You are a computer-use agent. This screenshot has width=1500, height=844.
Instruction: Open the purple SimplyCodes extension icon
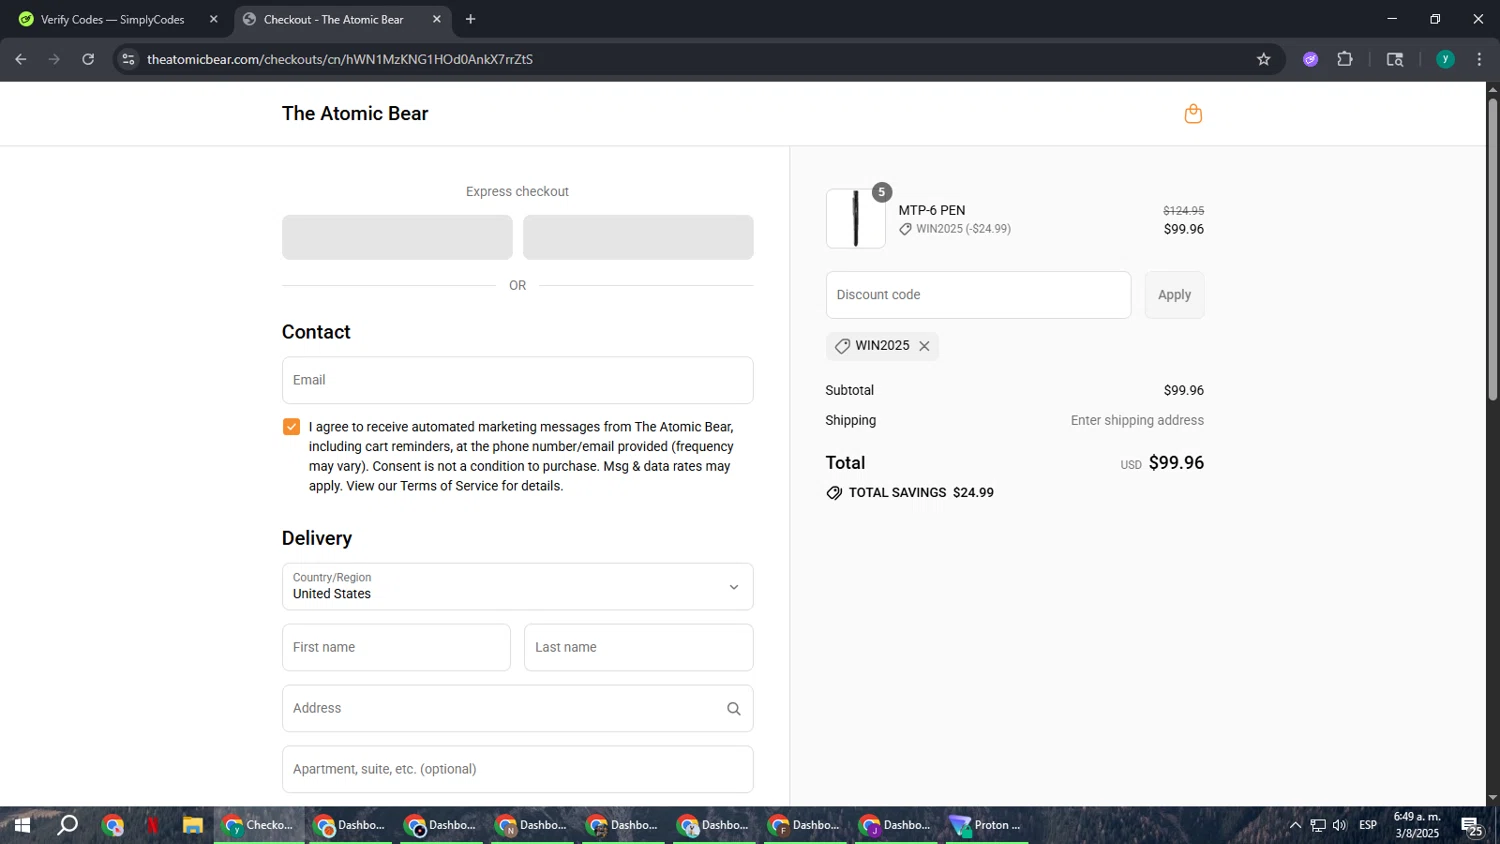click(x=1311, y=59)
